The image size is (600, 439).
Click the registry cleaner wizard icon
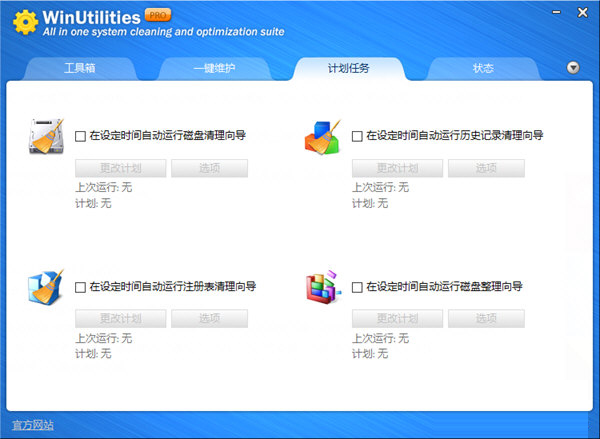(45, 288)
